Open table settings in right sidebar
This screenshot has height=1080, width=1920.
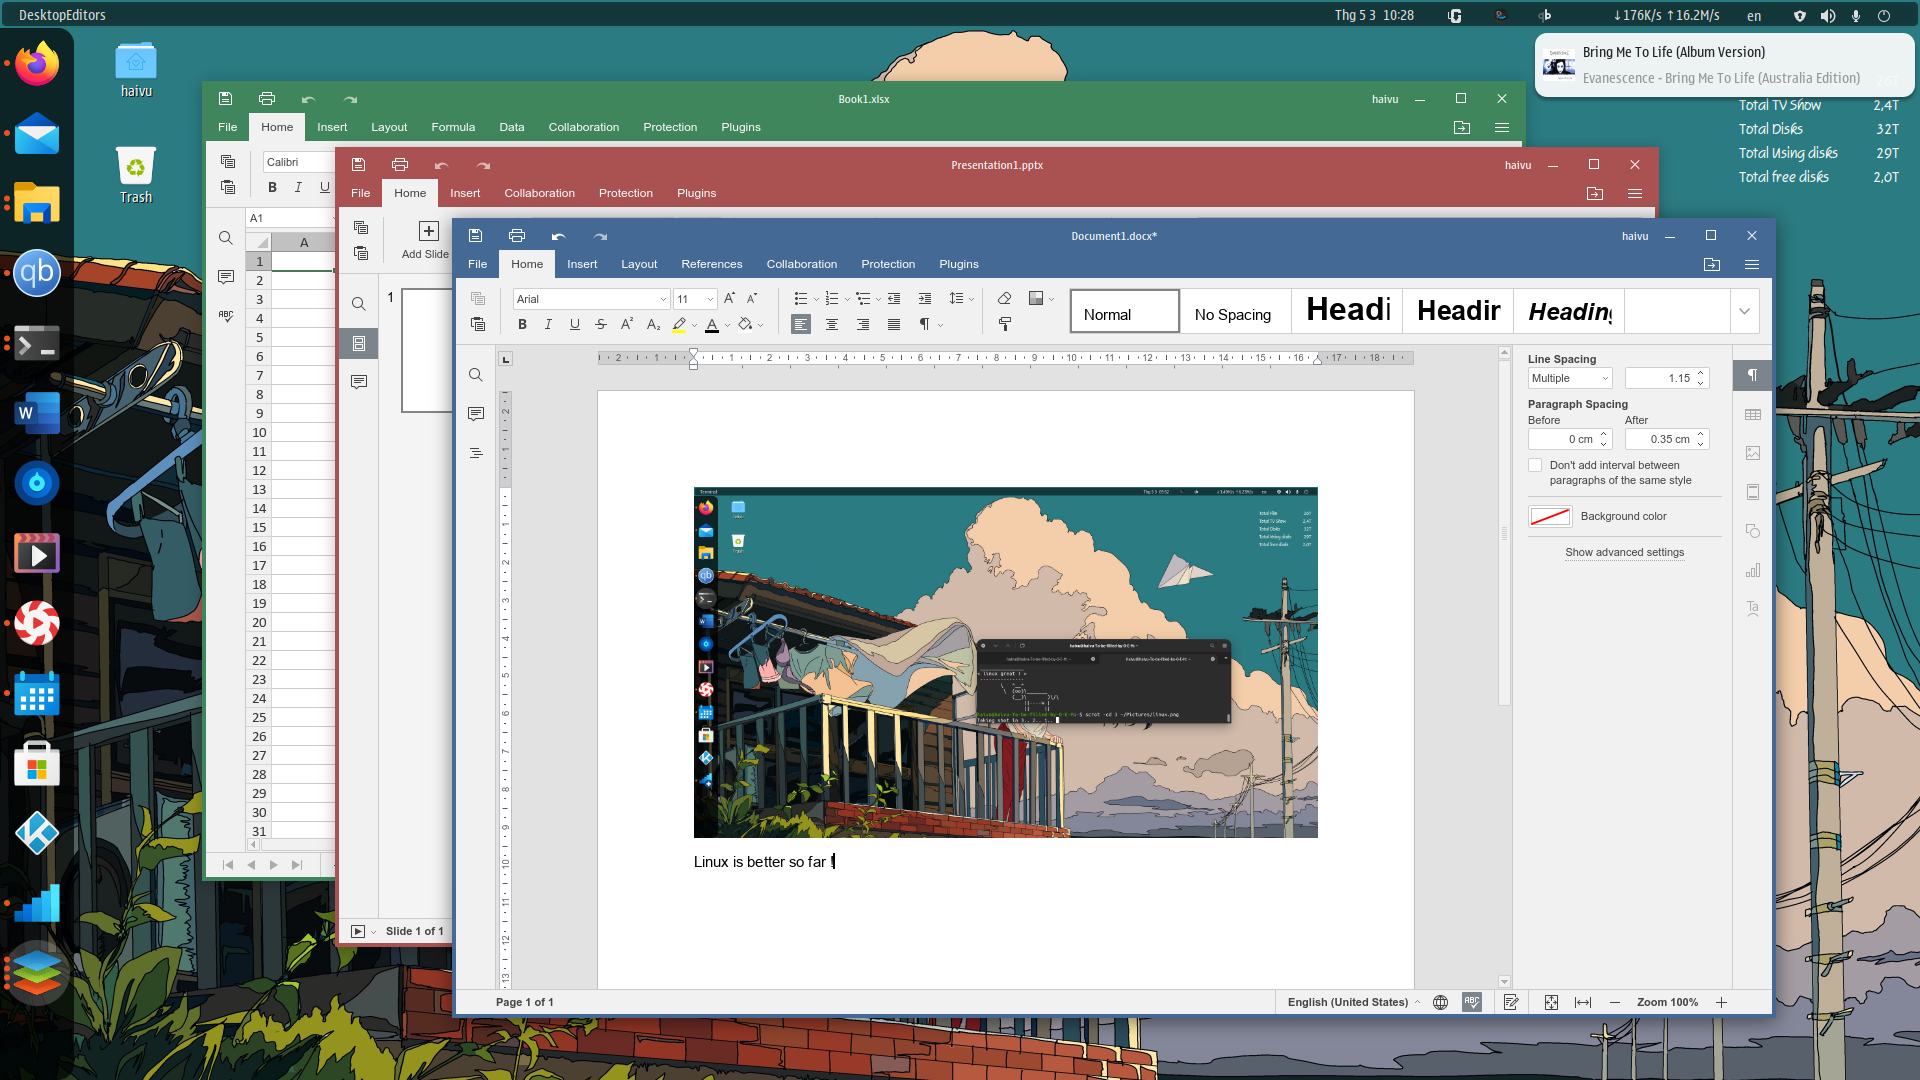(1753, 415)
